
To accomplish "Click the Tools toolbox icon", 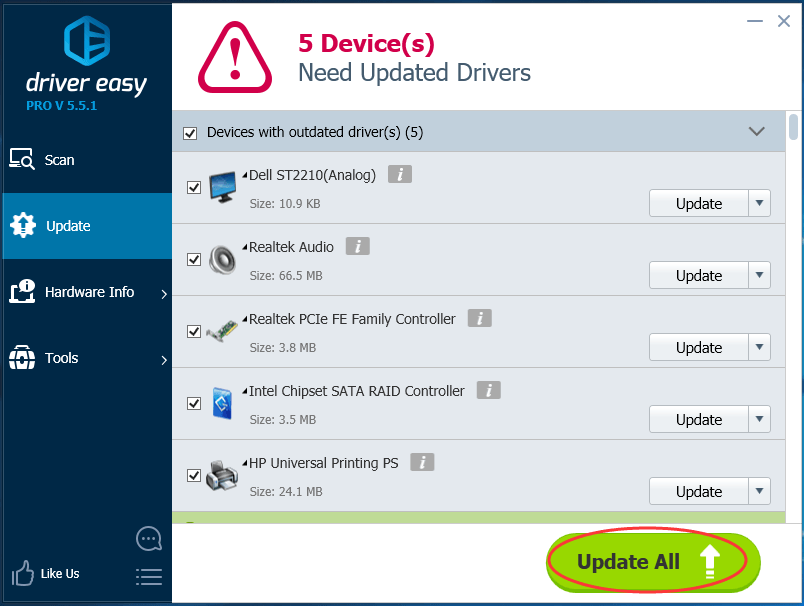I will point(22,357).
